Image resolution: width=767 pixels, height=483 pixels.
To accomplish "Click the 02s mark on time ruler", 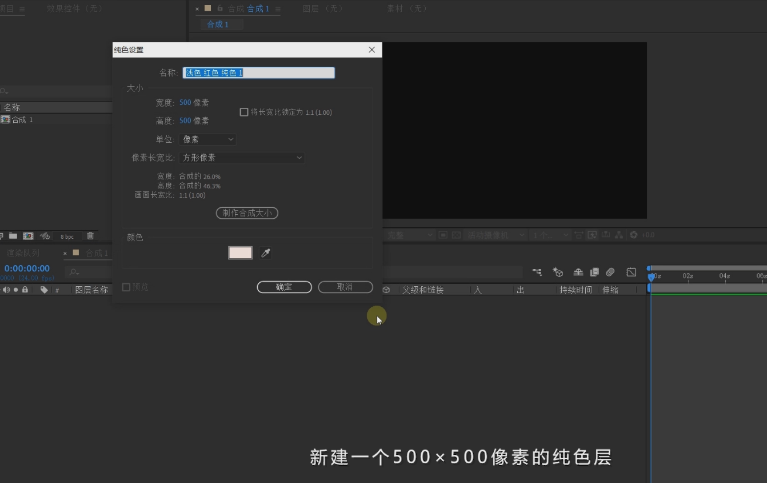I will pyautogui.click(x=688, y=276).
